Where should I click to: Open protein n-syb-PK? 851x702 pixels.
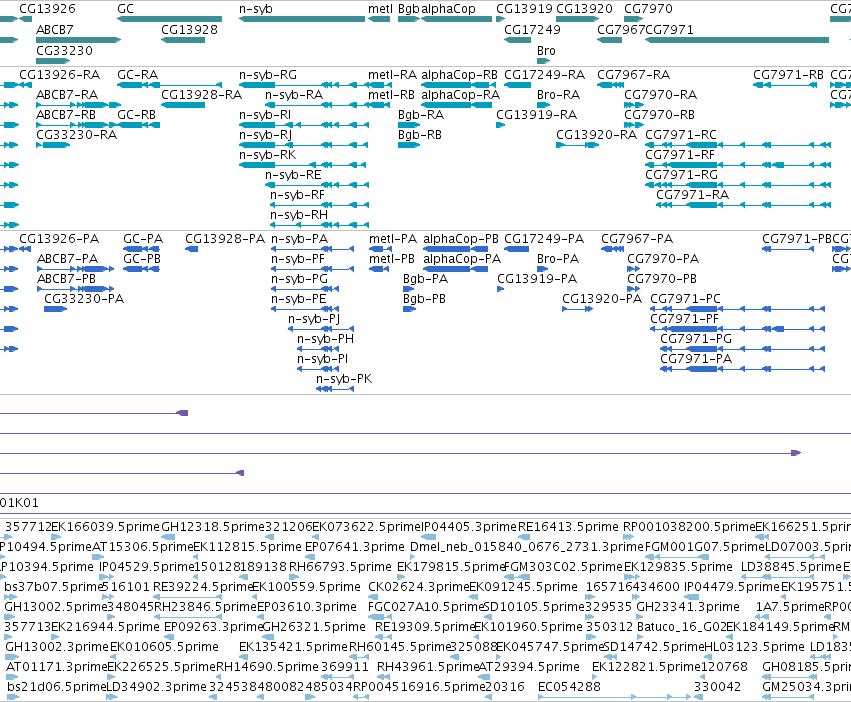(344, 379)
